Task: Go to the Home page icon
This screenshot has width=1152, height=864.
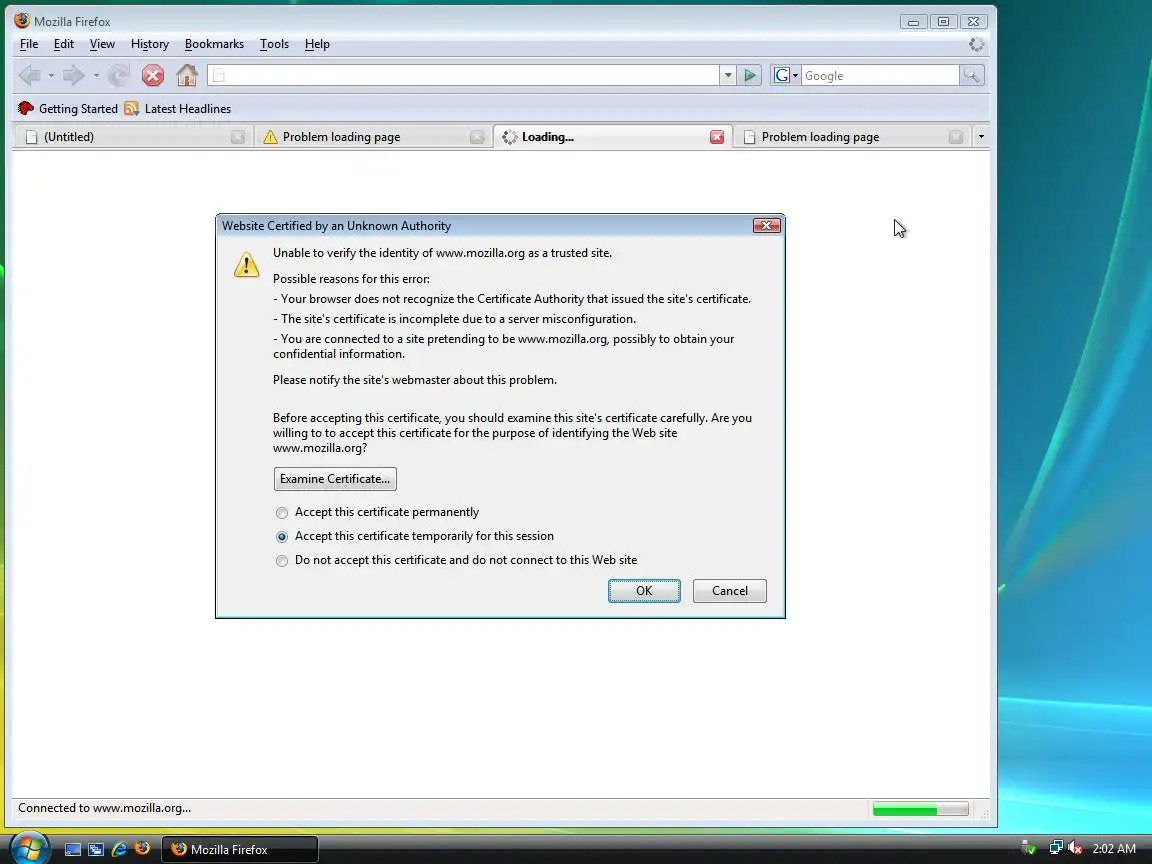Action: [x=187, y=75]
